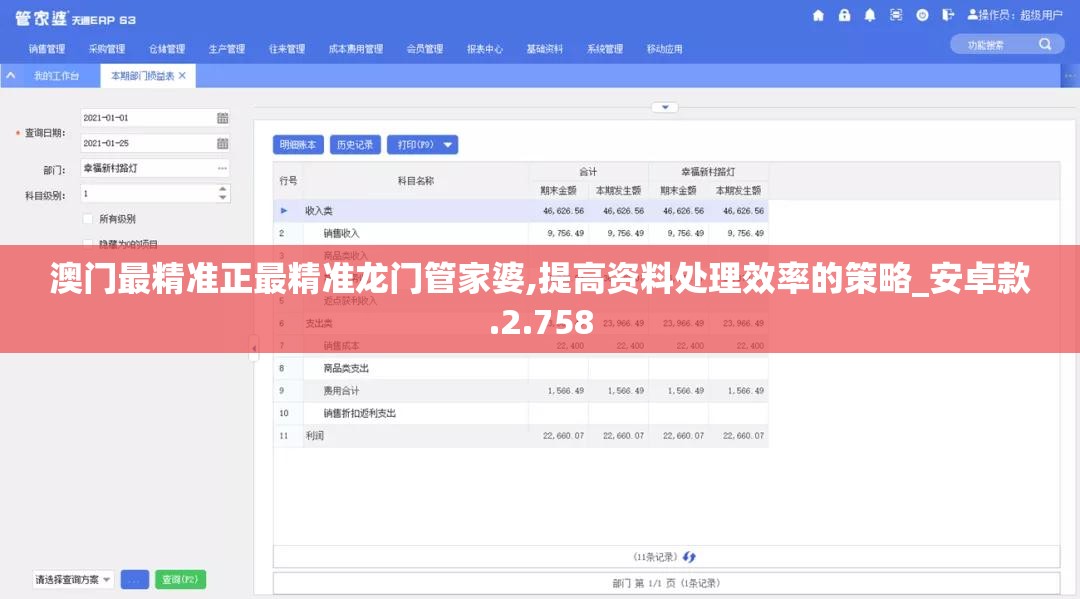Screen dimensions: 1080x599
Task: Open the 成本费用管理 menu
Action: coord(355,49)
